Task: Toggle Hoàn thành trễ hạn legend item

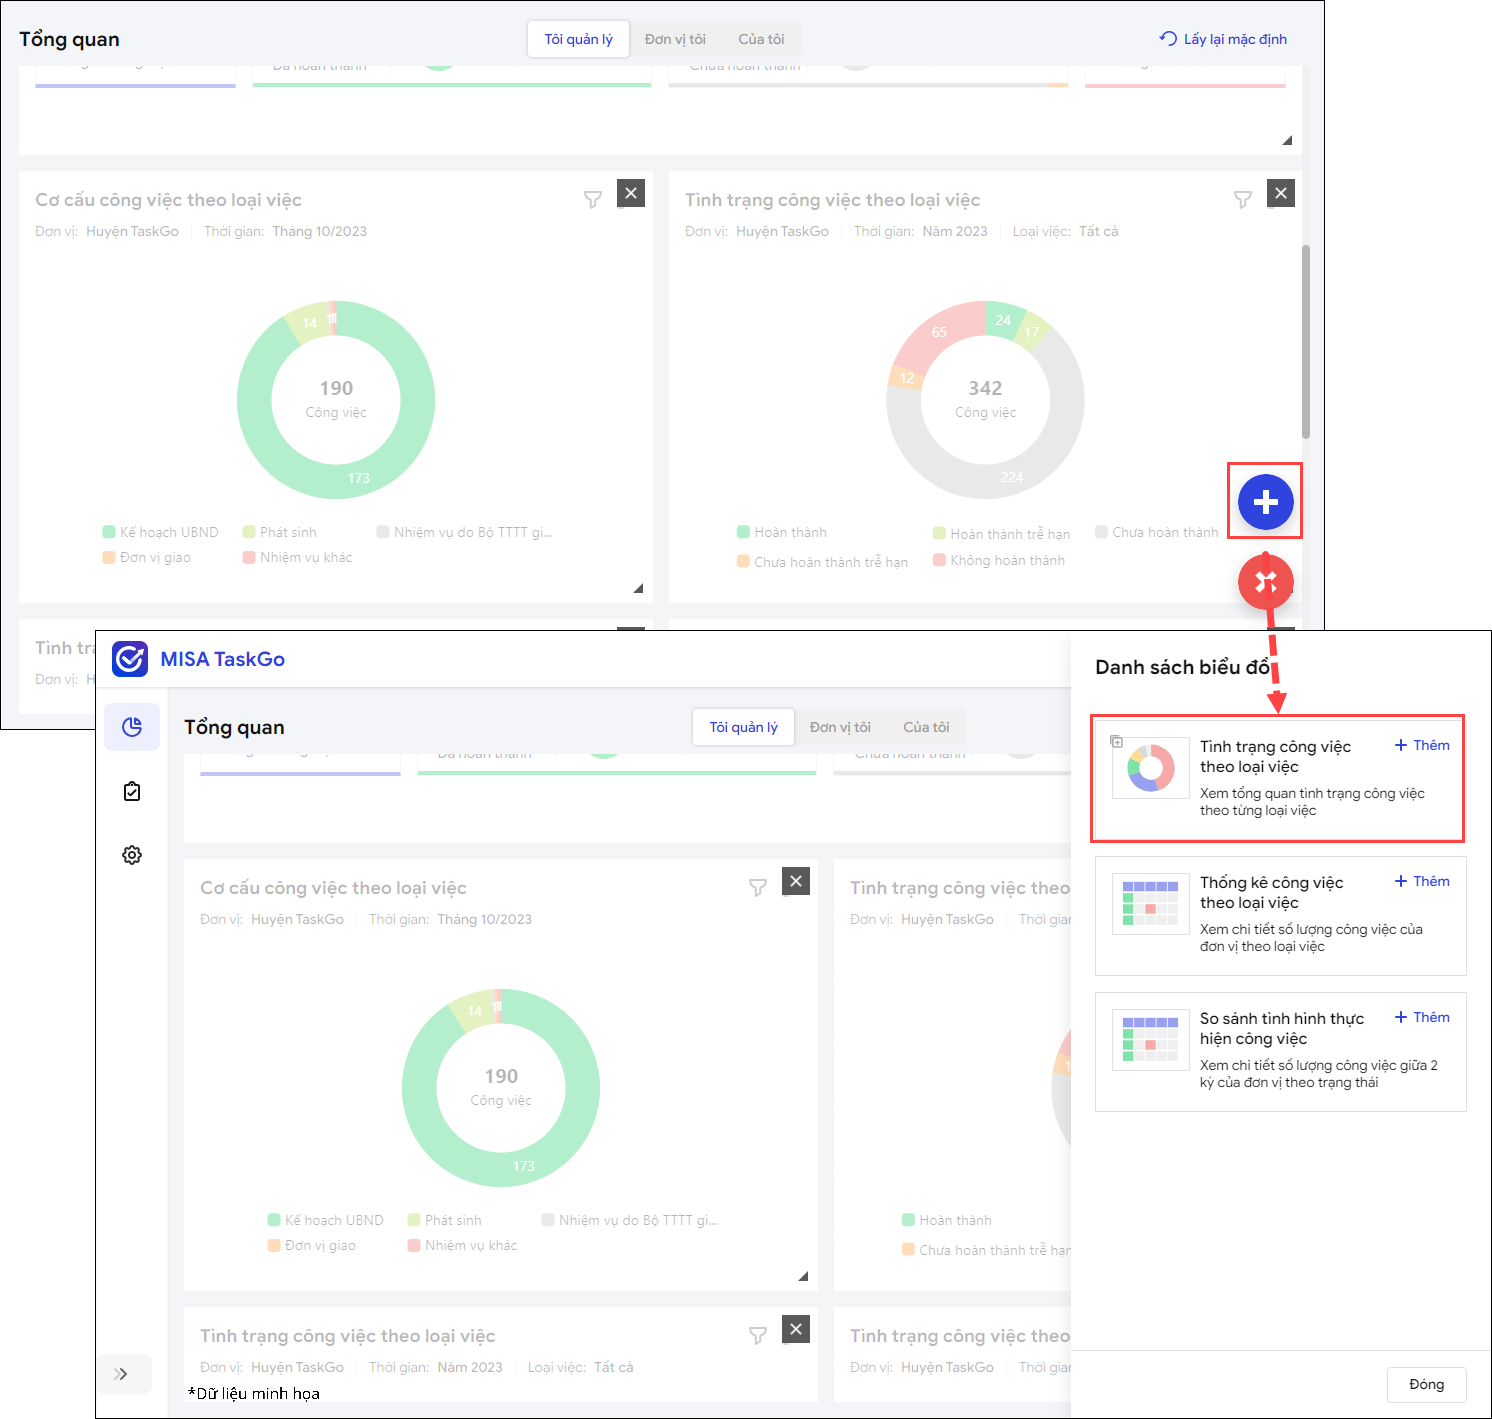Action: pos(1001,534)
